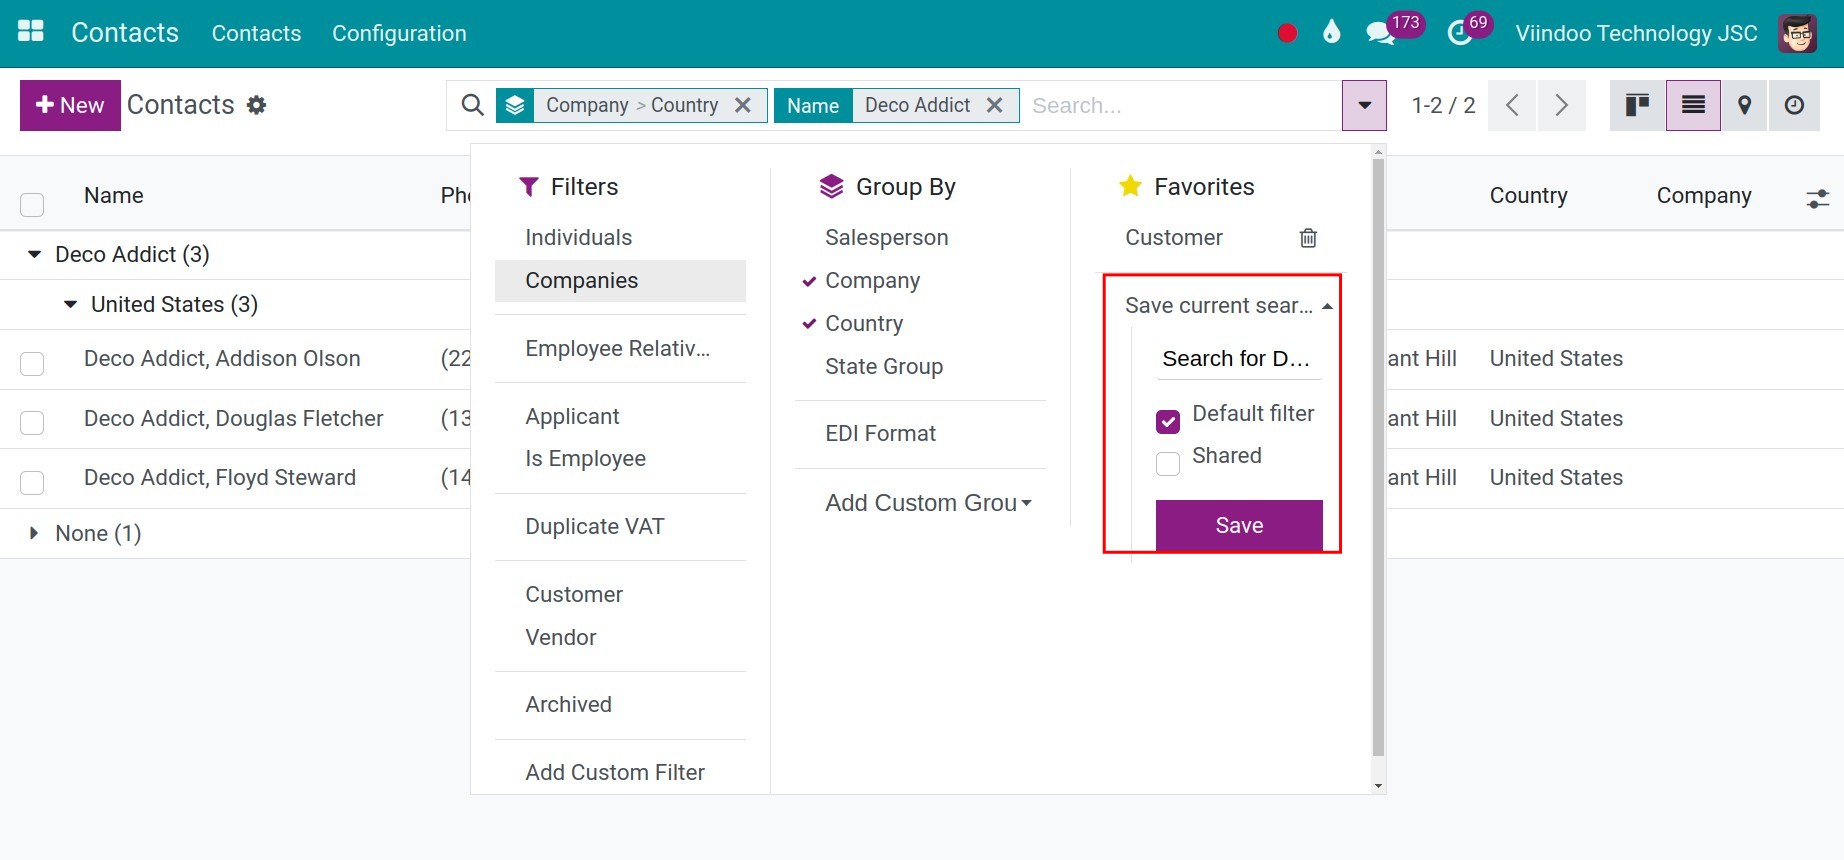1844x860 pixels.
Task: Open the apps grid home menu
Action: click(x=31, y=31)
